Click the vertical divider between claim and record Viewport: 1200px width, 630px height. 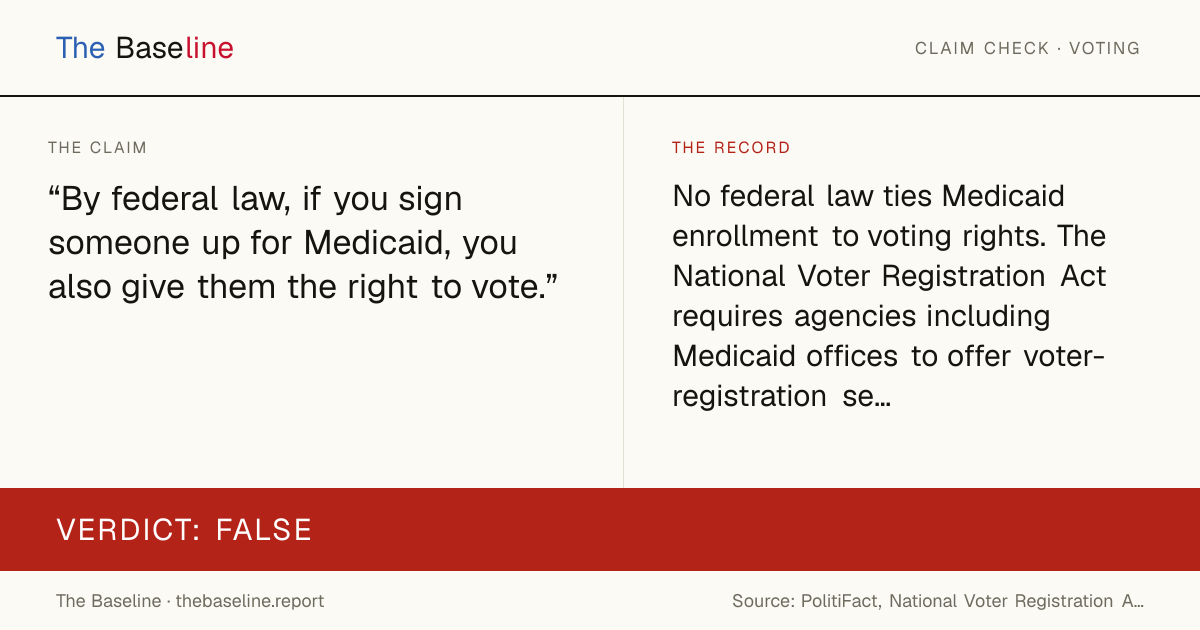623,292
